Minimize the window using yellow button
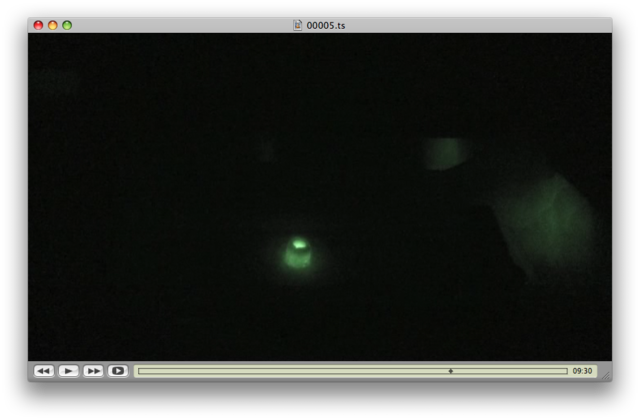The height and width of the screenshot is (420, 640). (x=53, y=25)
